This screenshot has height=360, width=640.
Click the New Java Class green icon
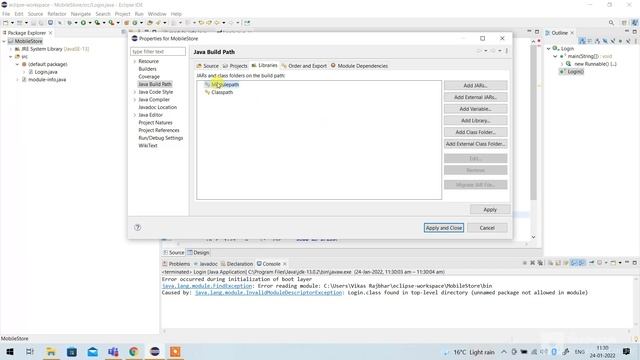135,23
